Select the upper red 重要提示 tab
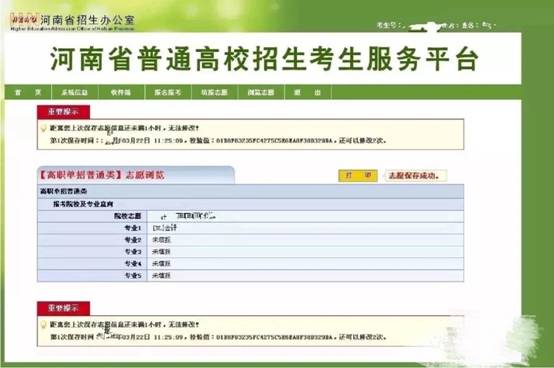 click(x=64, y=112)
